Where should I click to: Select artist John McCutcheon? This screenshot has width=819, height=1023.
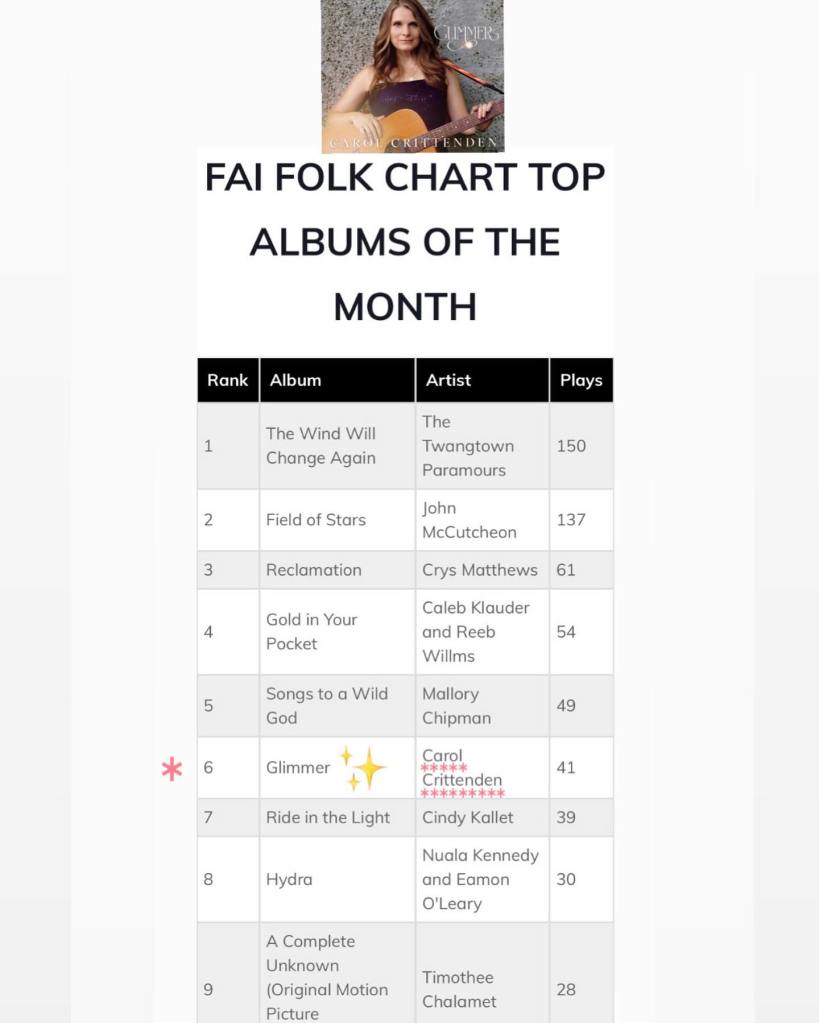click(x=469, y=520)
